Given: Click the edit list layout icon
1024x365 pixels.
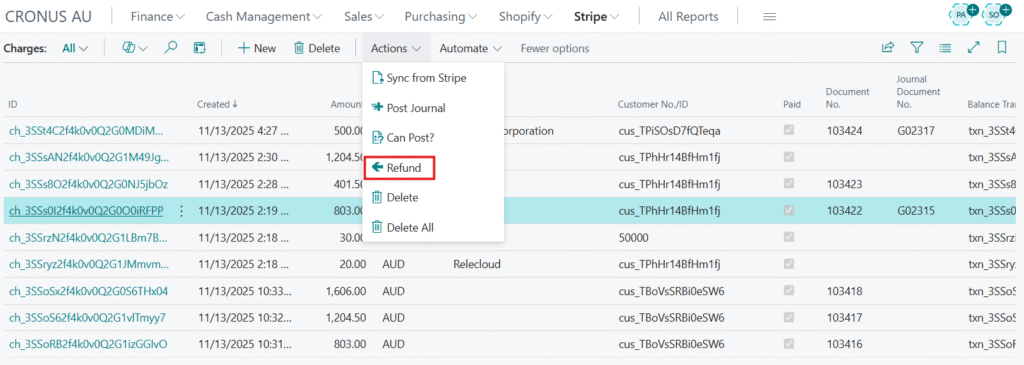Looking at the screenshot, I should tap(200, 48).
